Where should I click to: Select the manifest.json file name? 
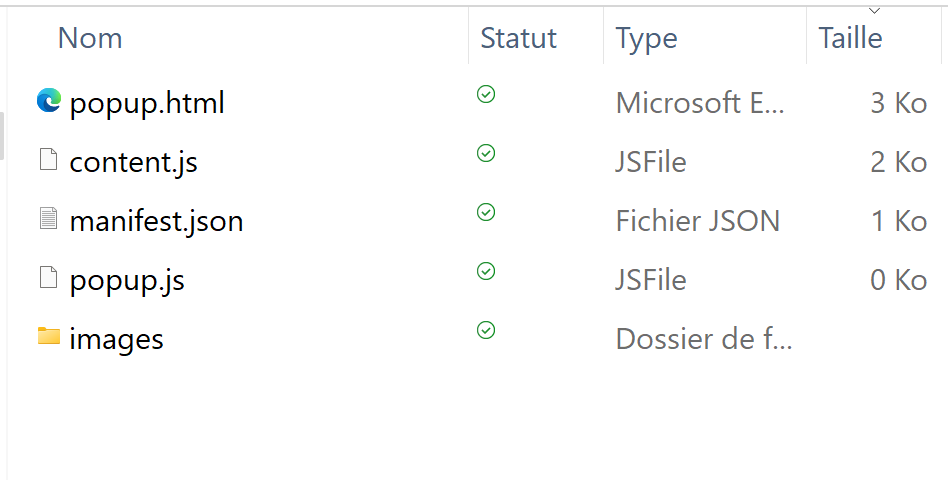[156, 221]
